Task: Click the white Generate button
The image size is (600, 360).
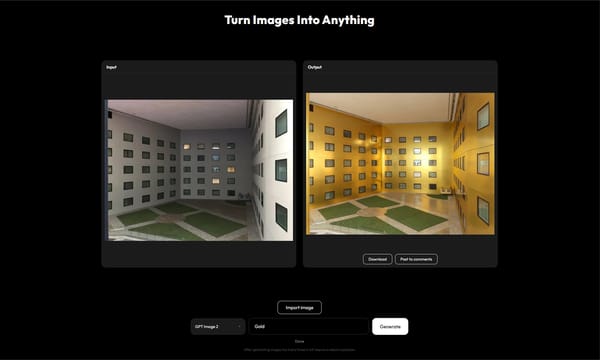Action: pos(390,327)
